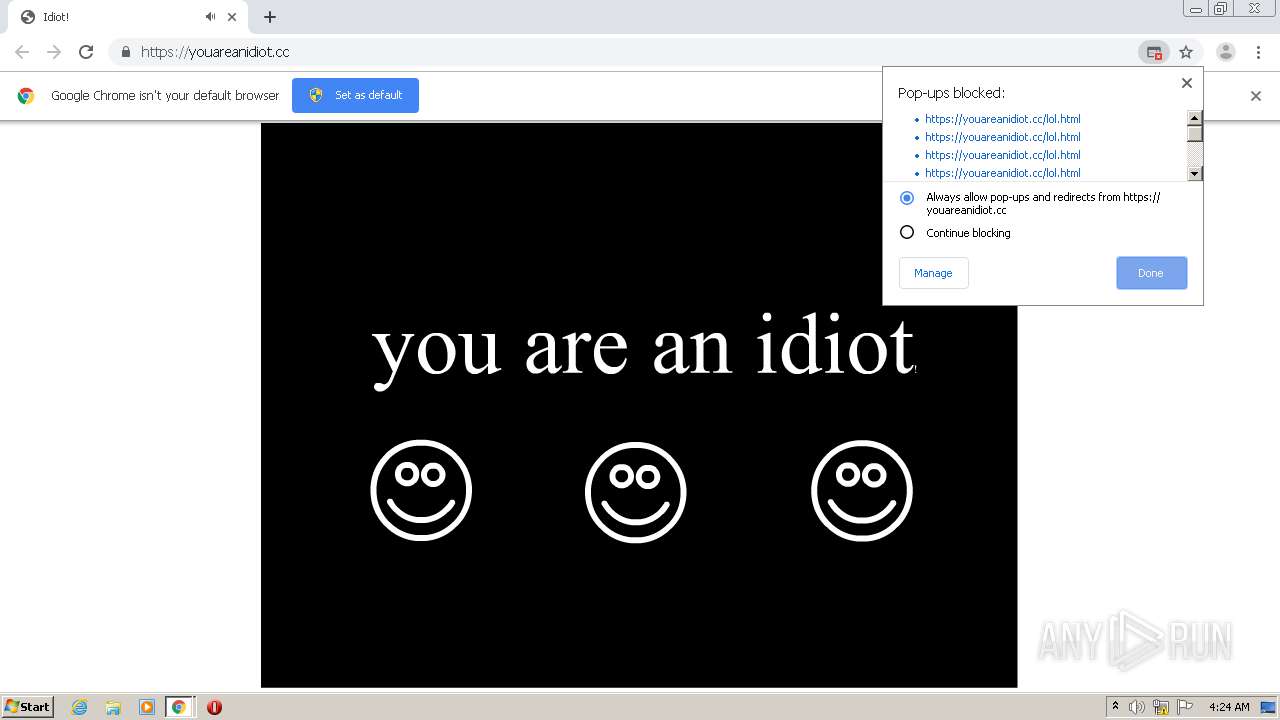The width and height of the screenshot is (1280, 720).
Task: Click the Manage button
Action: coord(933,273)
